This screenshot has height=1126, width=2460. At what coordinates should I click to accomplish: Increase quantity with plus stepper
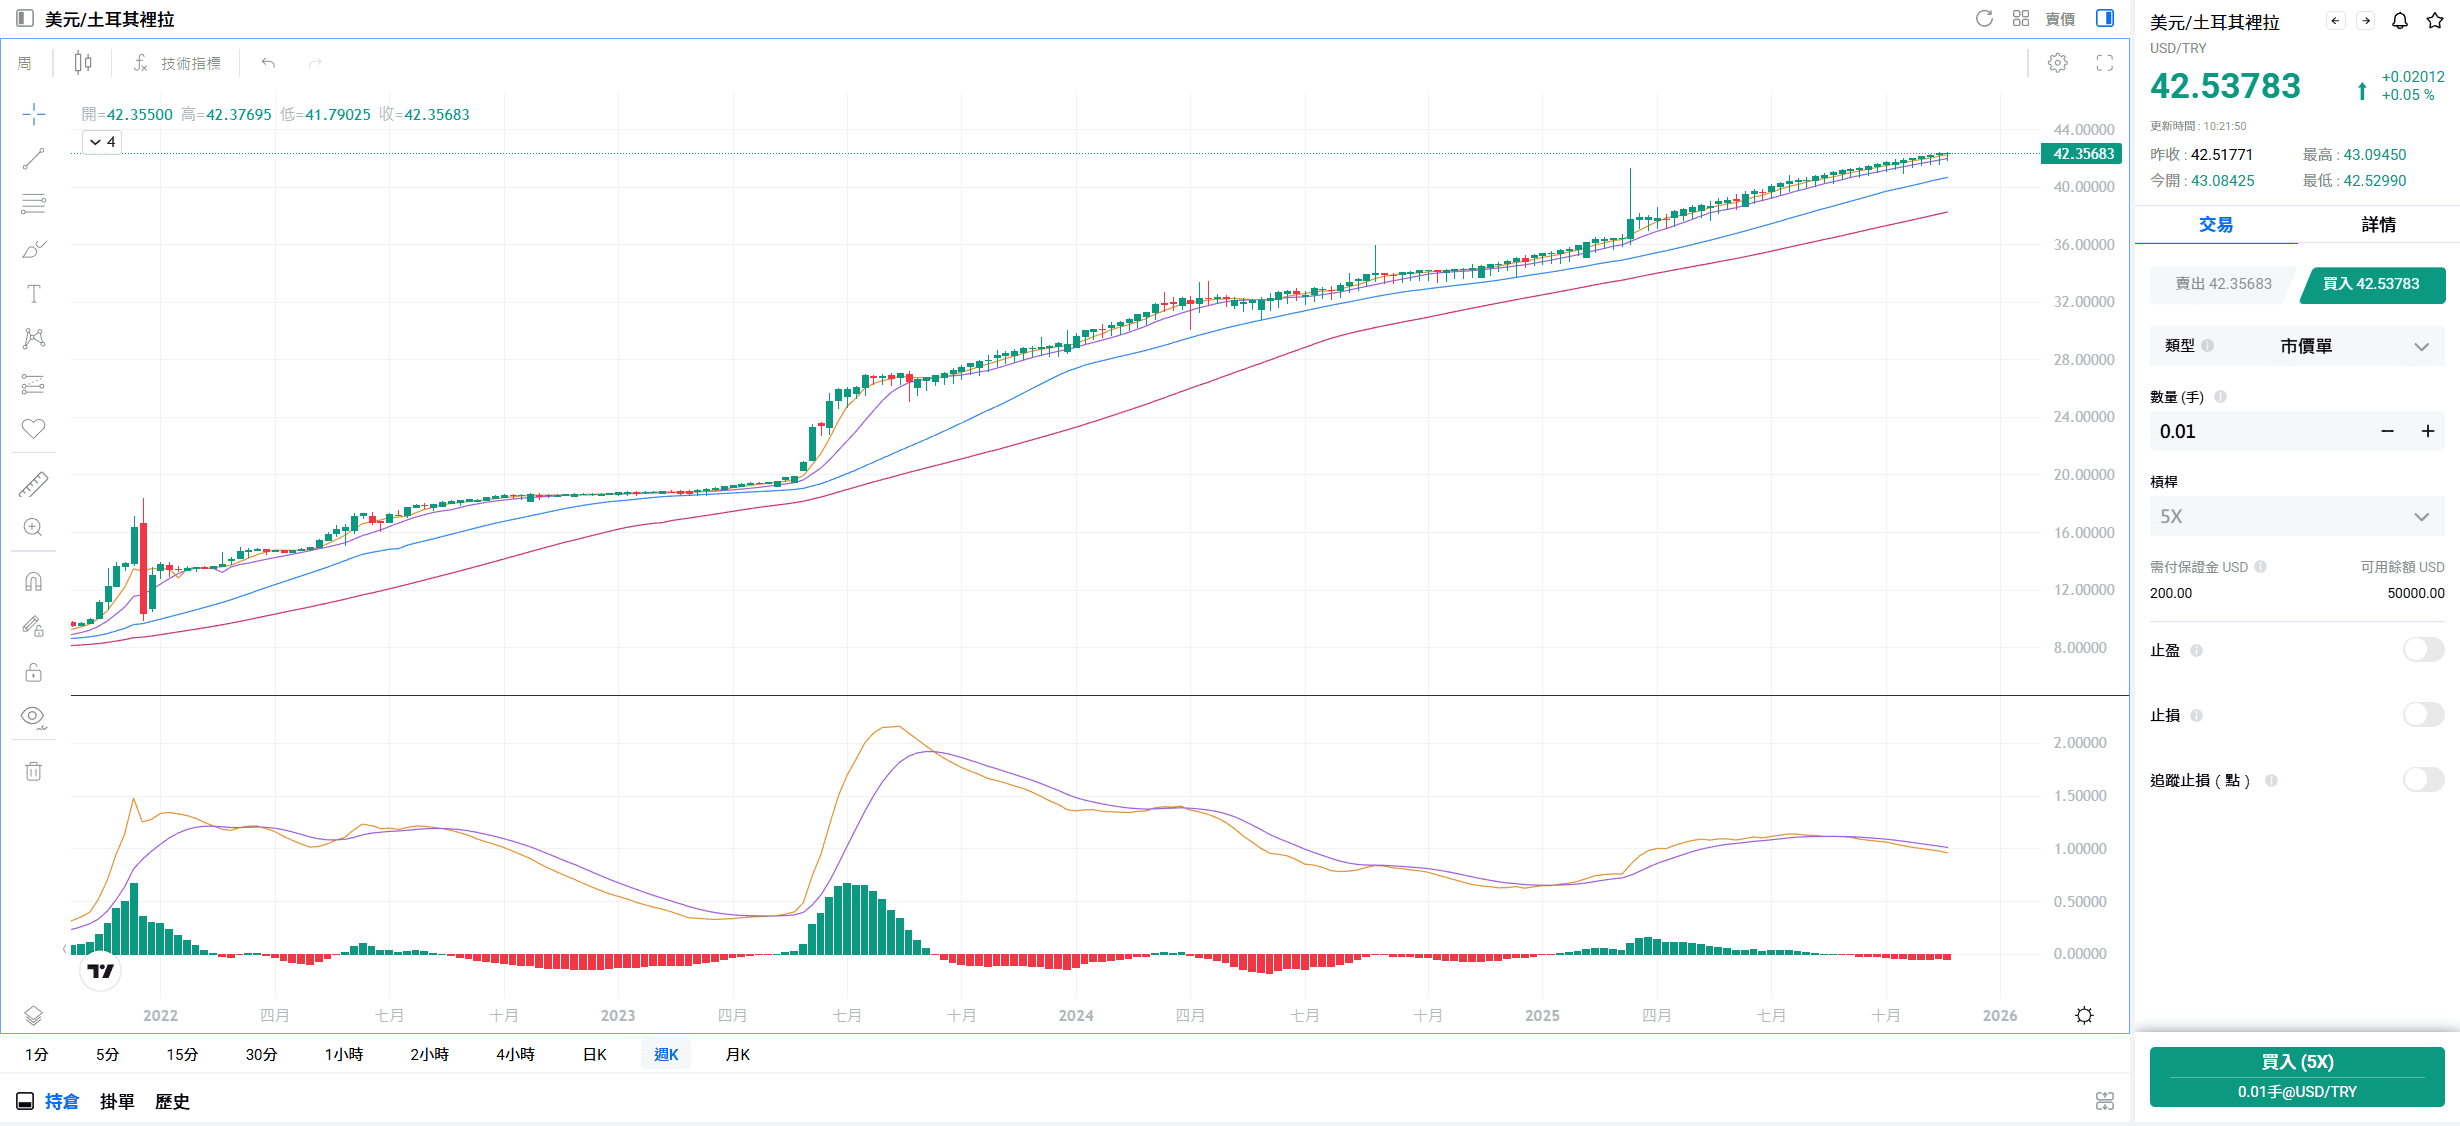click(2428, 431)
